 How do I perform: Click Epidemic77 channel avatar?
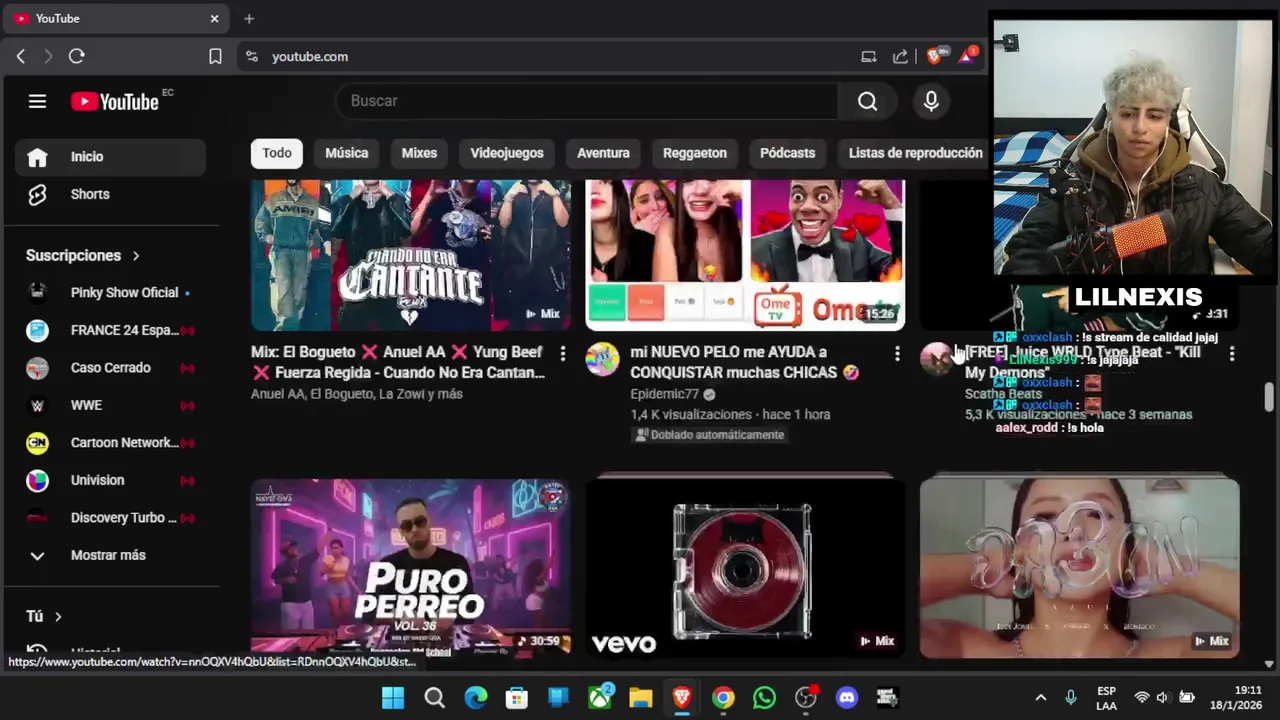coord(602,359)
